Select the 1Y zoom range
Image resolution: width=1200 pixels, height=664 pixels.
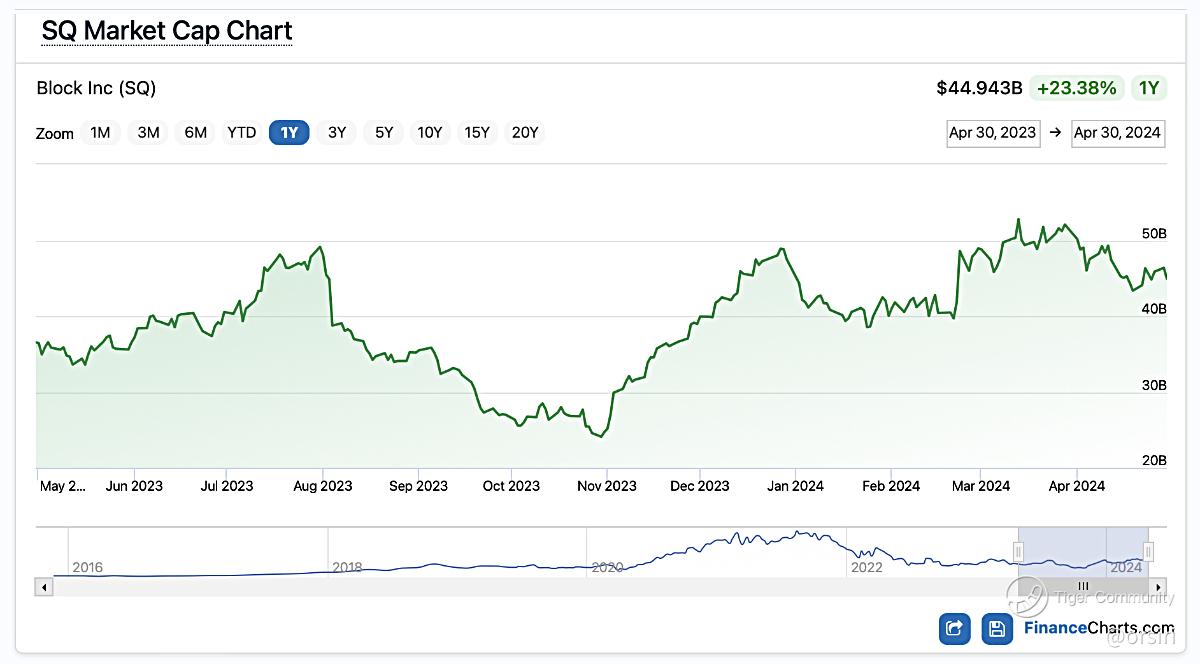(x=289, y=132)
